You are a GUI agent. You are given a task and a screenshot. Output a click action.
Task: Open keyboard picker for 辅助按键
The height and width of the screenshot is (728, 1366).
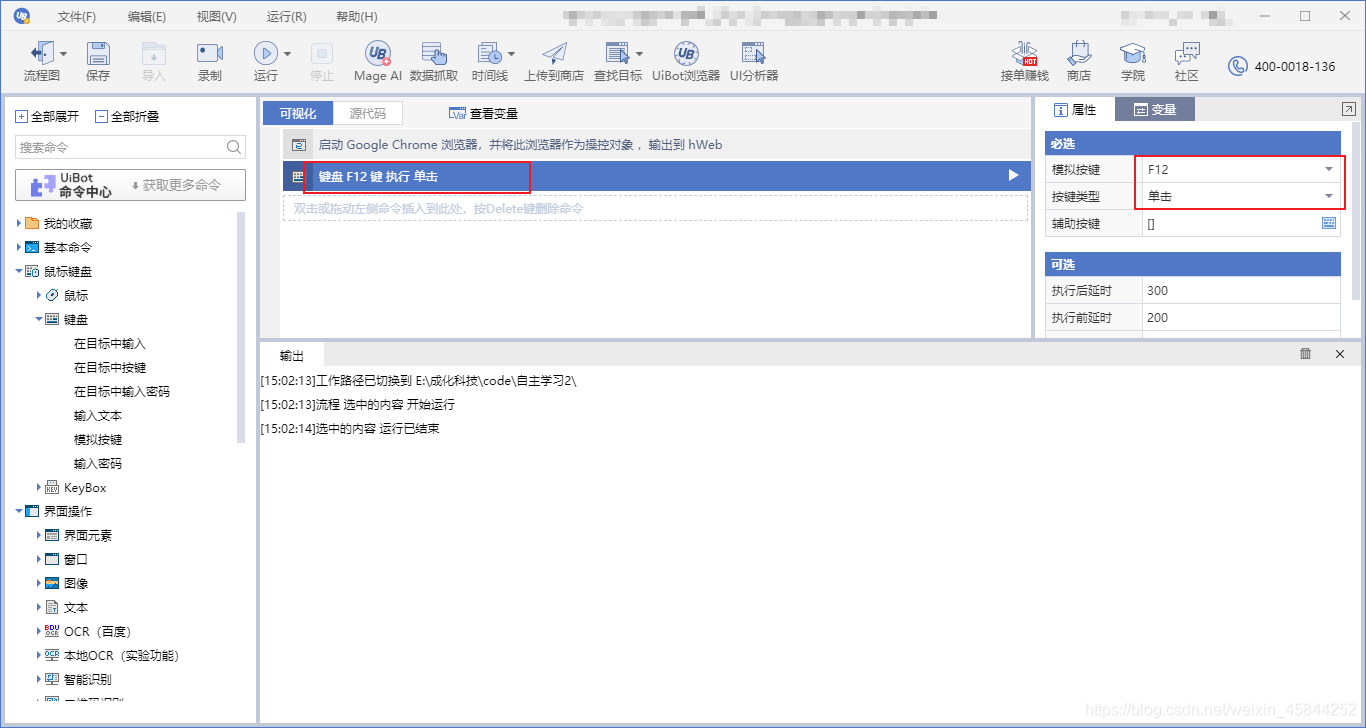click(1329, 223)
